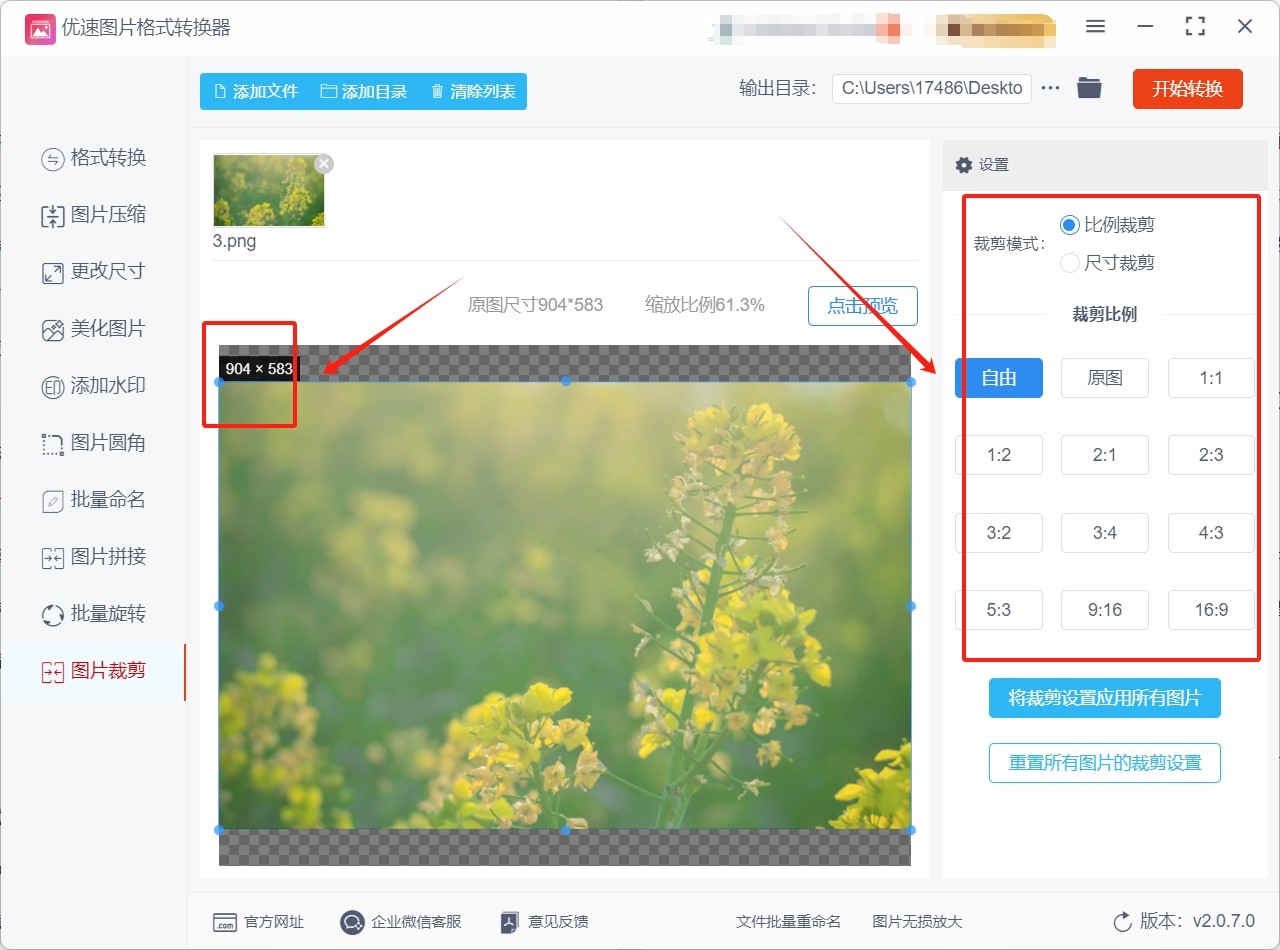Image resolution: width=1280 pixels, height=950 pixels.
Task: Open output folder with the folder icon
Action: [1089, 88]
